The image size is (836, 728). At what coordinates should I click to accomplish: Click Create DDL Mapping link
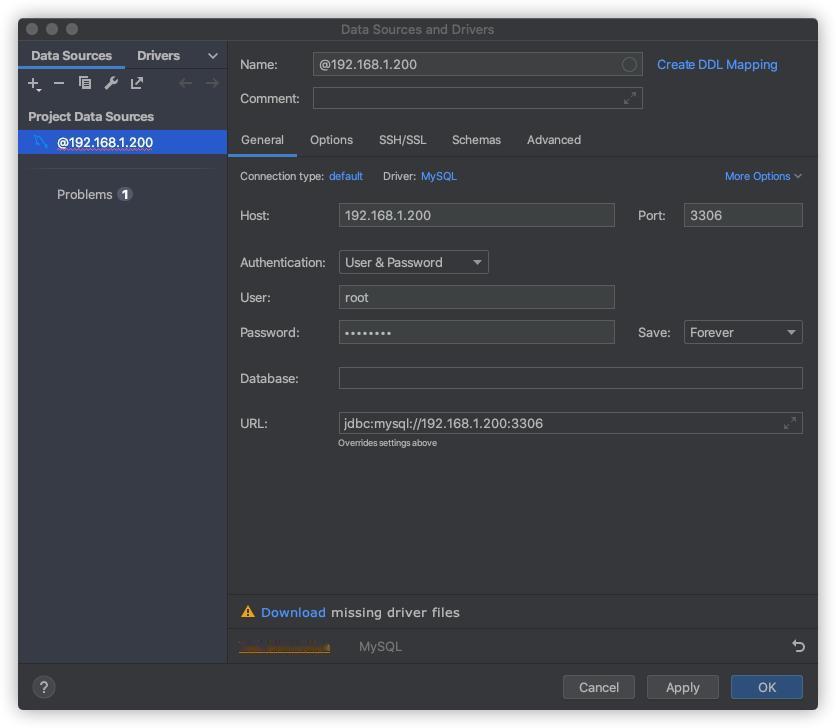(717, 65)
